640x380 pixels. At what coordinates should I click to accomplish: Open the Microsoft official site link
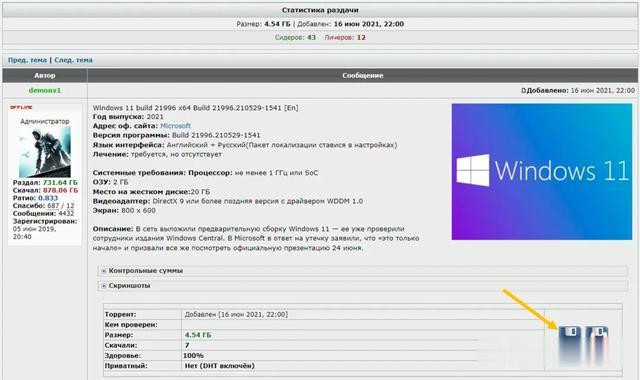pyautogui.click(x=176, y=126)
